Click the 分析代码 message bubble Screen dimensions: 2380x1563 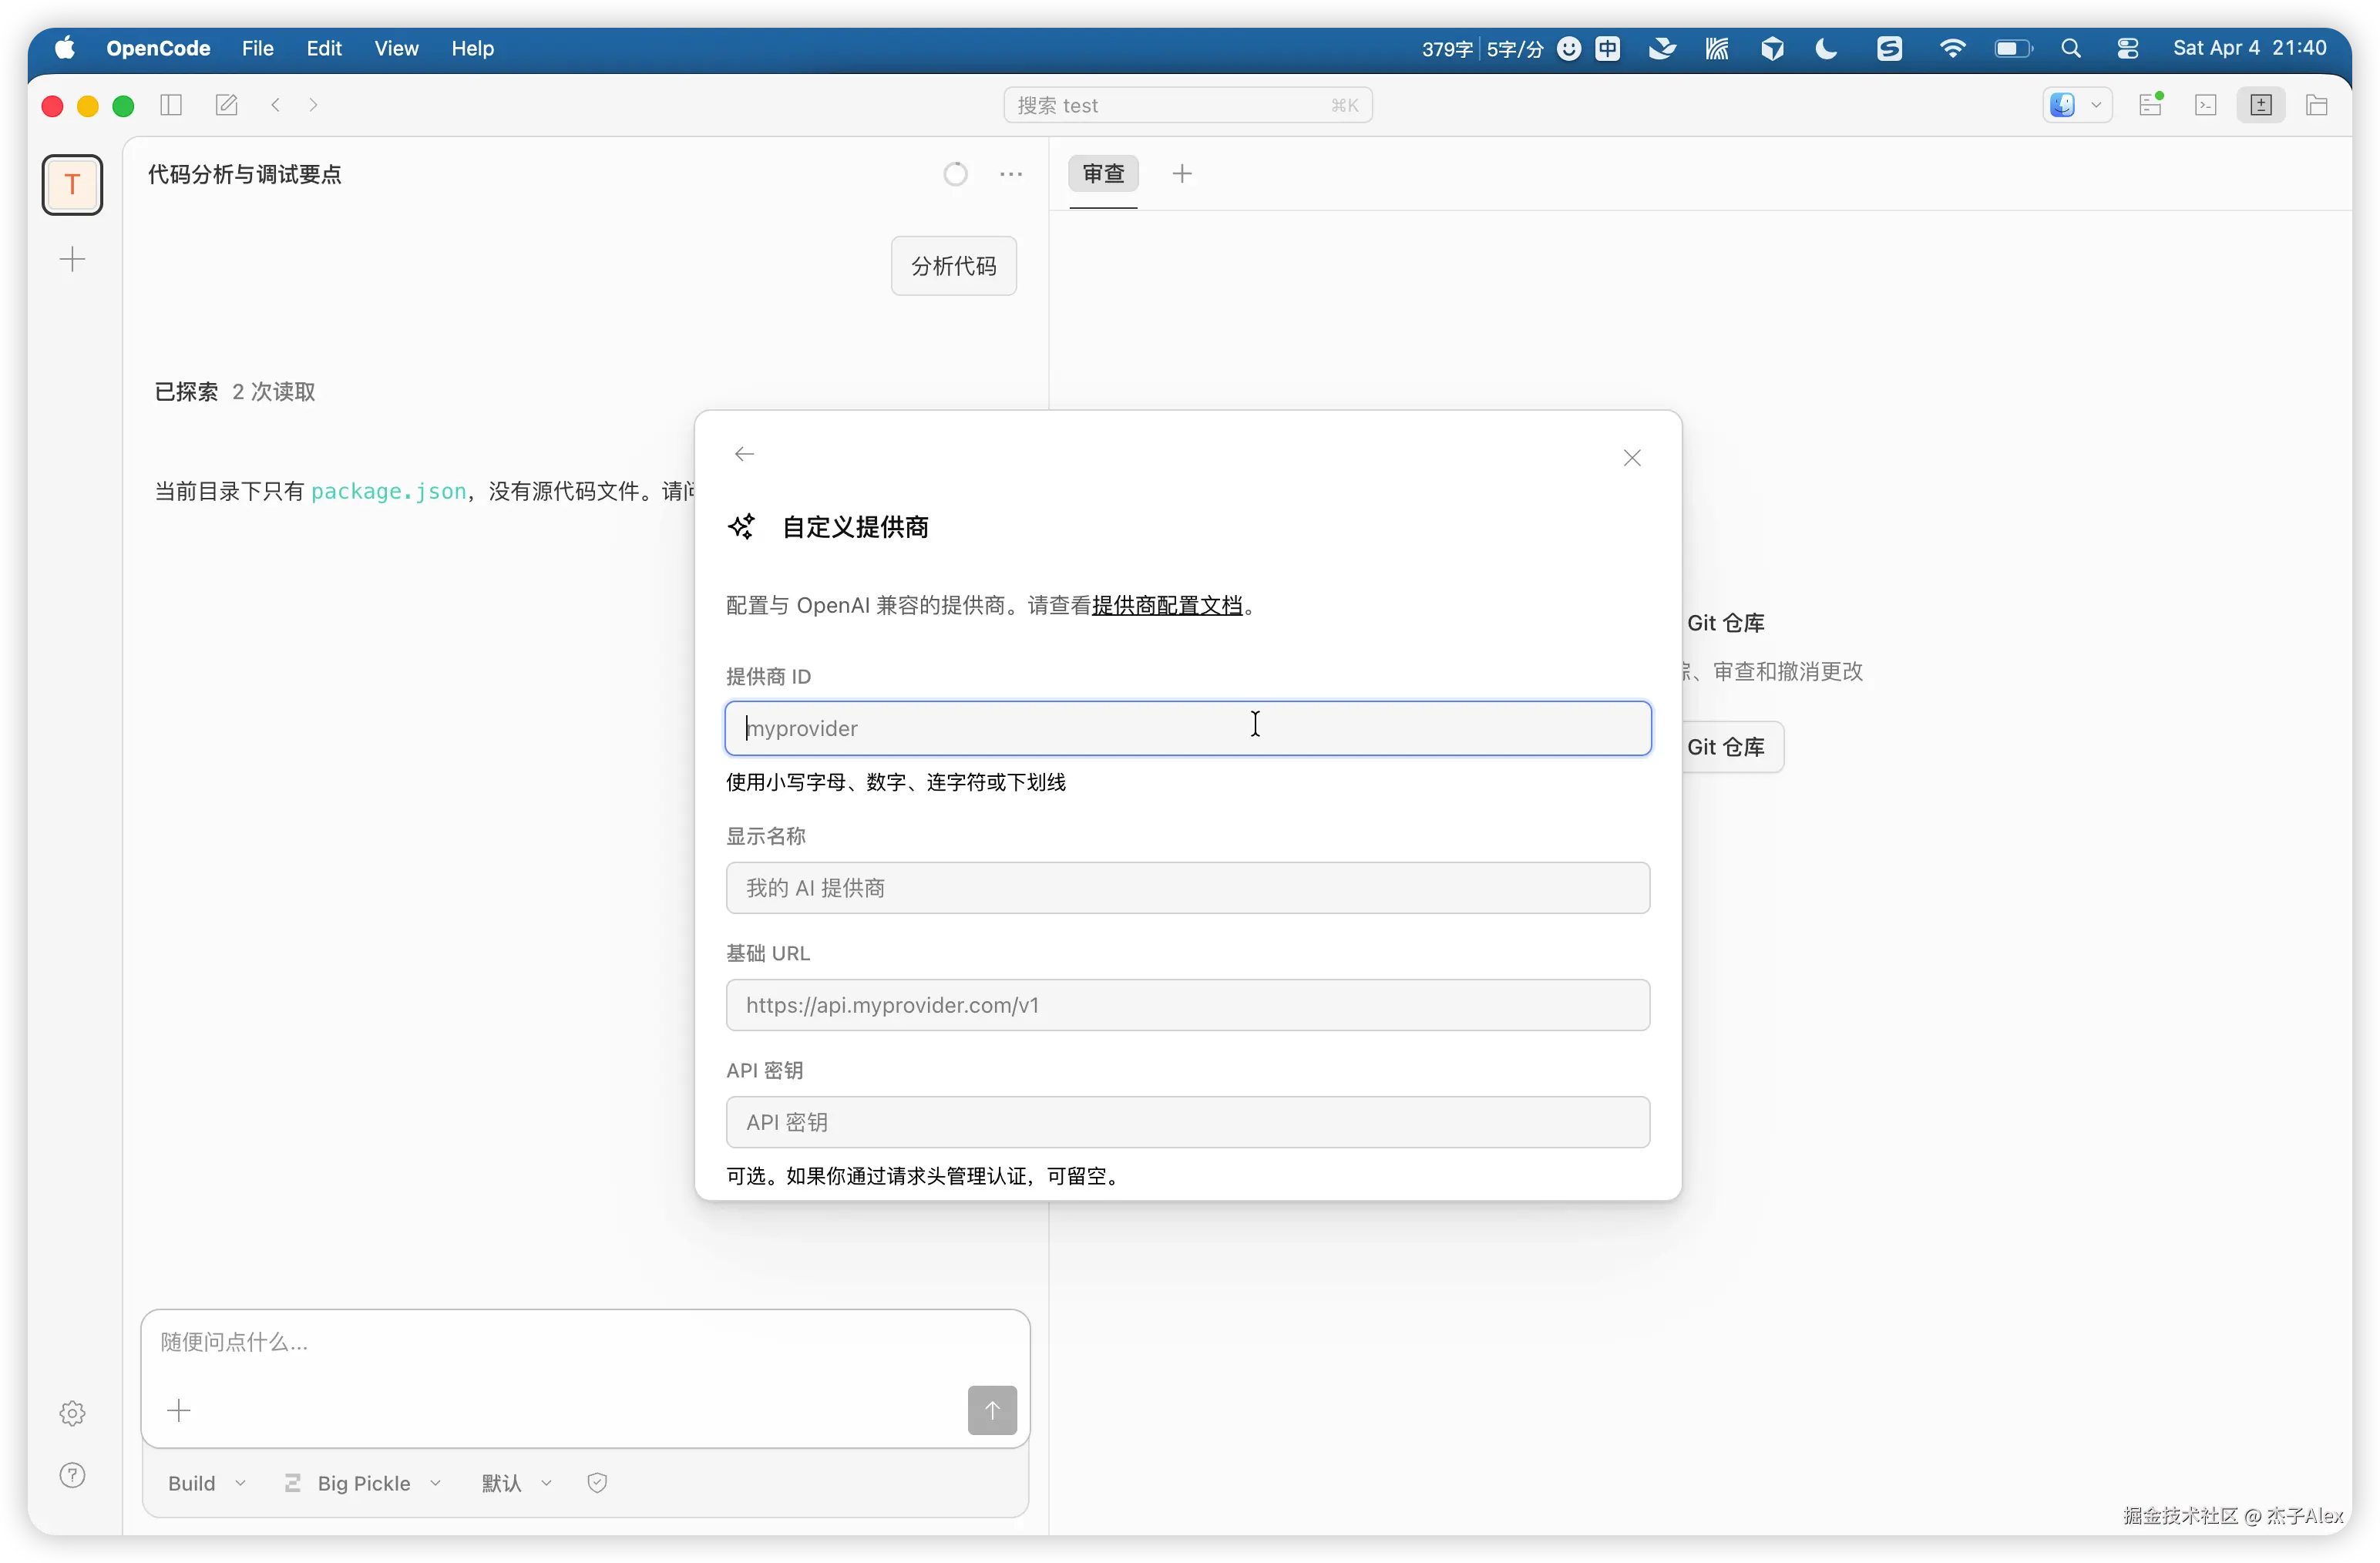click(x=953, y=266)
